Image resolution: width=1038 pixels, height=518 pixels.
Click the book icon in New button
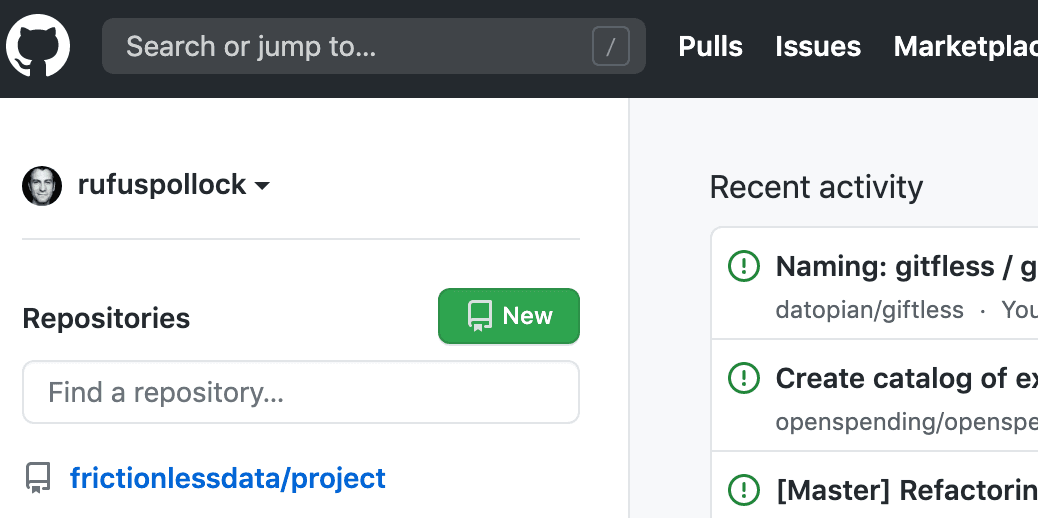point(480,316)
